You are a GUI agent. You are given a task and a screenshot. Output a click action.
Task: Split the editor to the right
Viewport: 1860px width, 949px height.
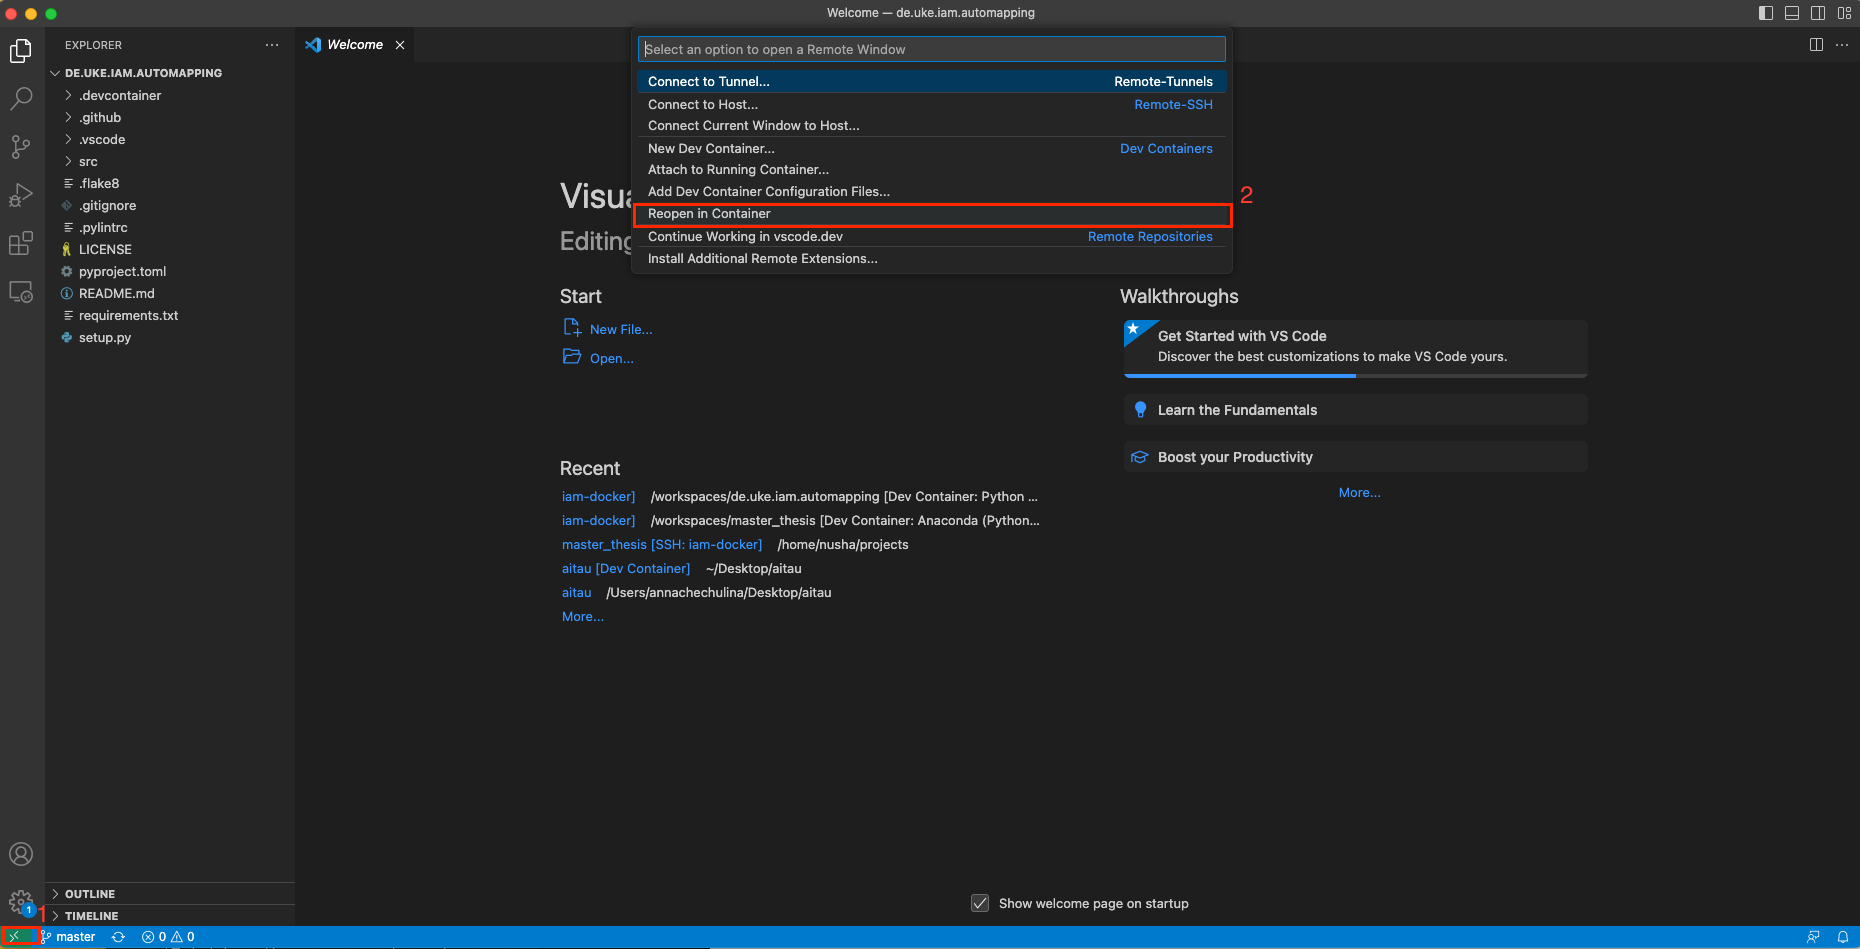click(x=1816, y=45)
